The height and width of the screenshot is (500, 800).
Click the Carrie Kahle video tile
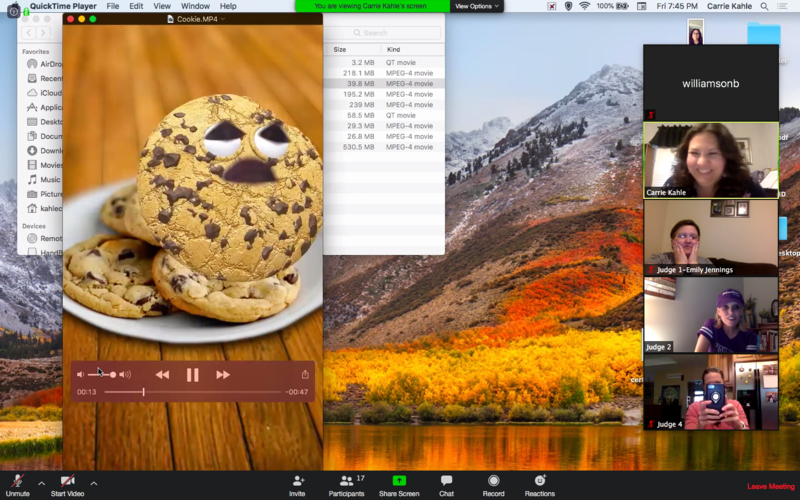711,160
